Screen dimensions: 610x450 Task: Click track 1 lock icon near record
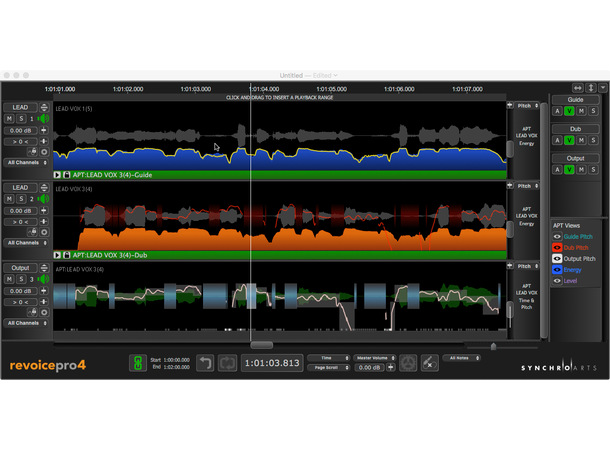tap(33, 152)
